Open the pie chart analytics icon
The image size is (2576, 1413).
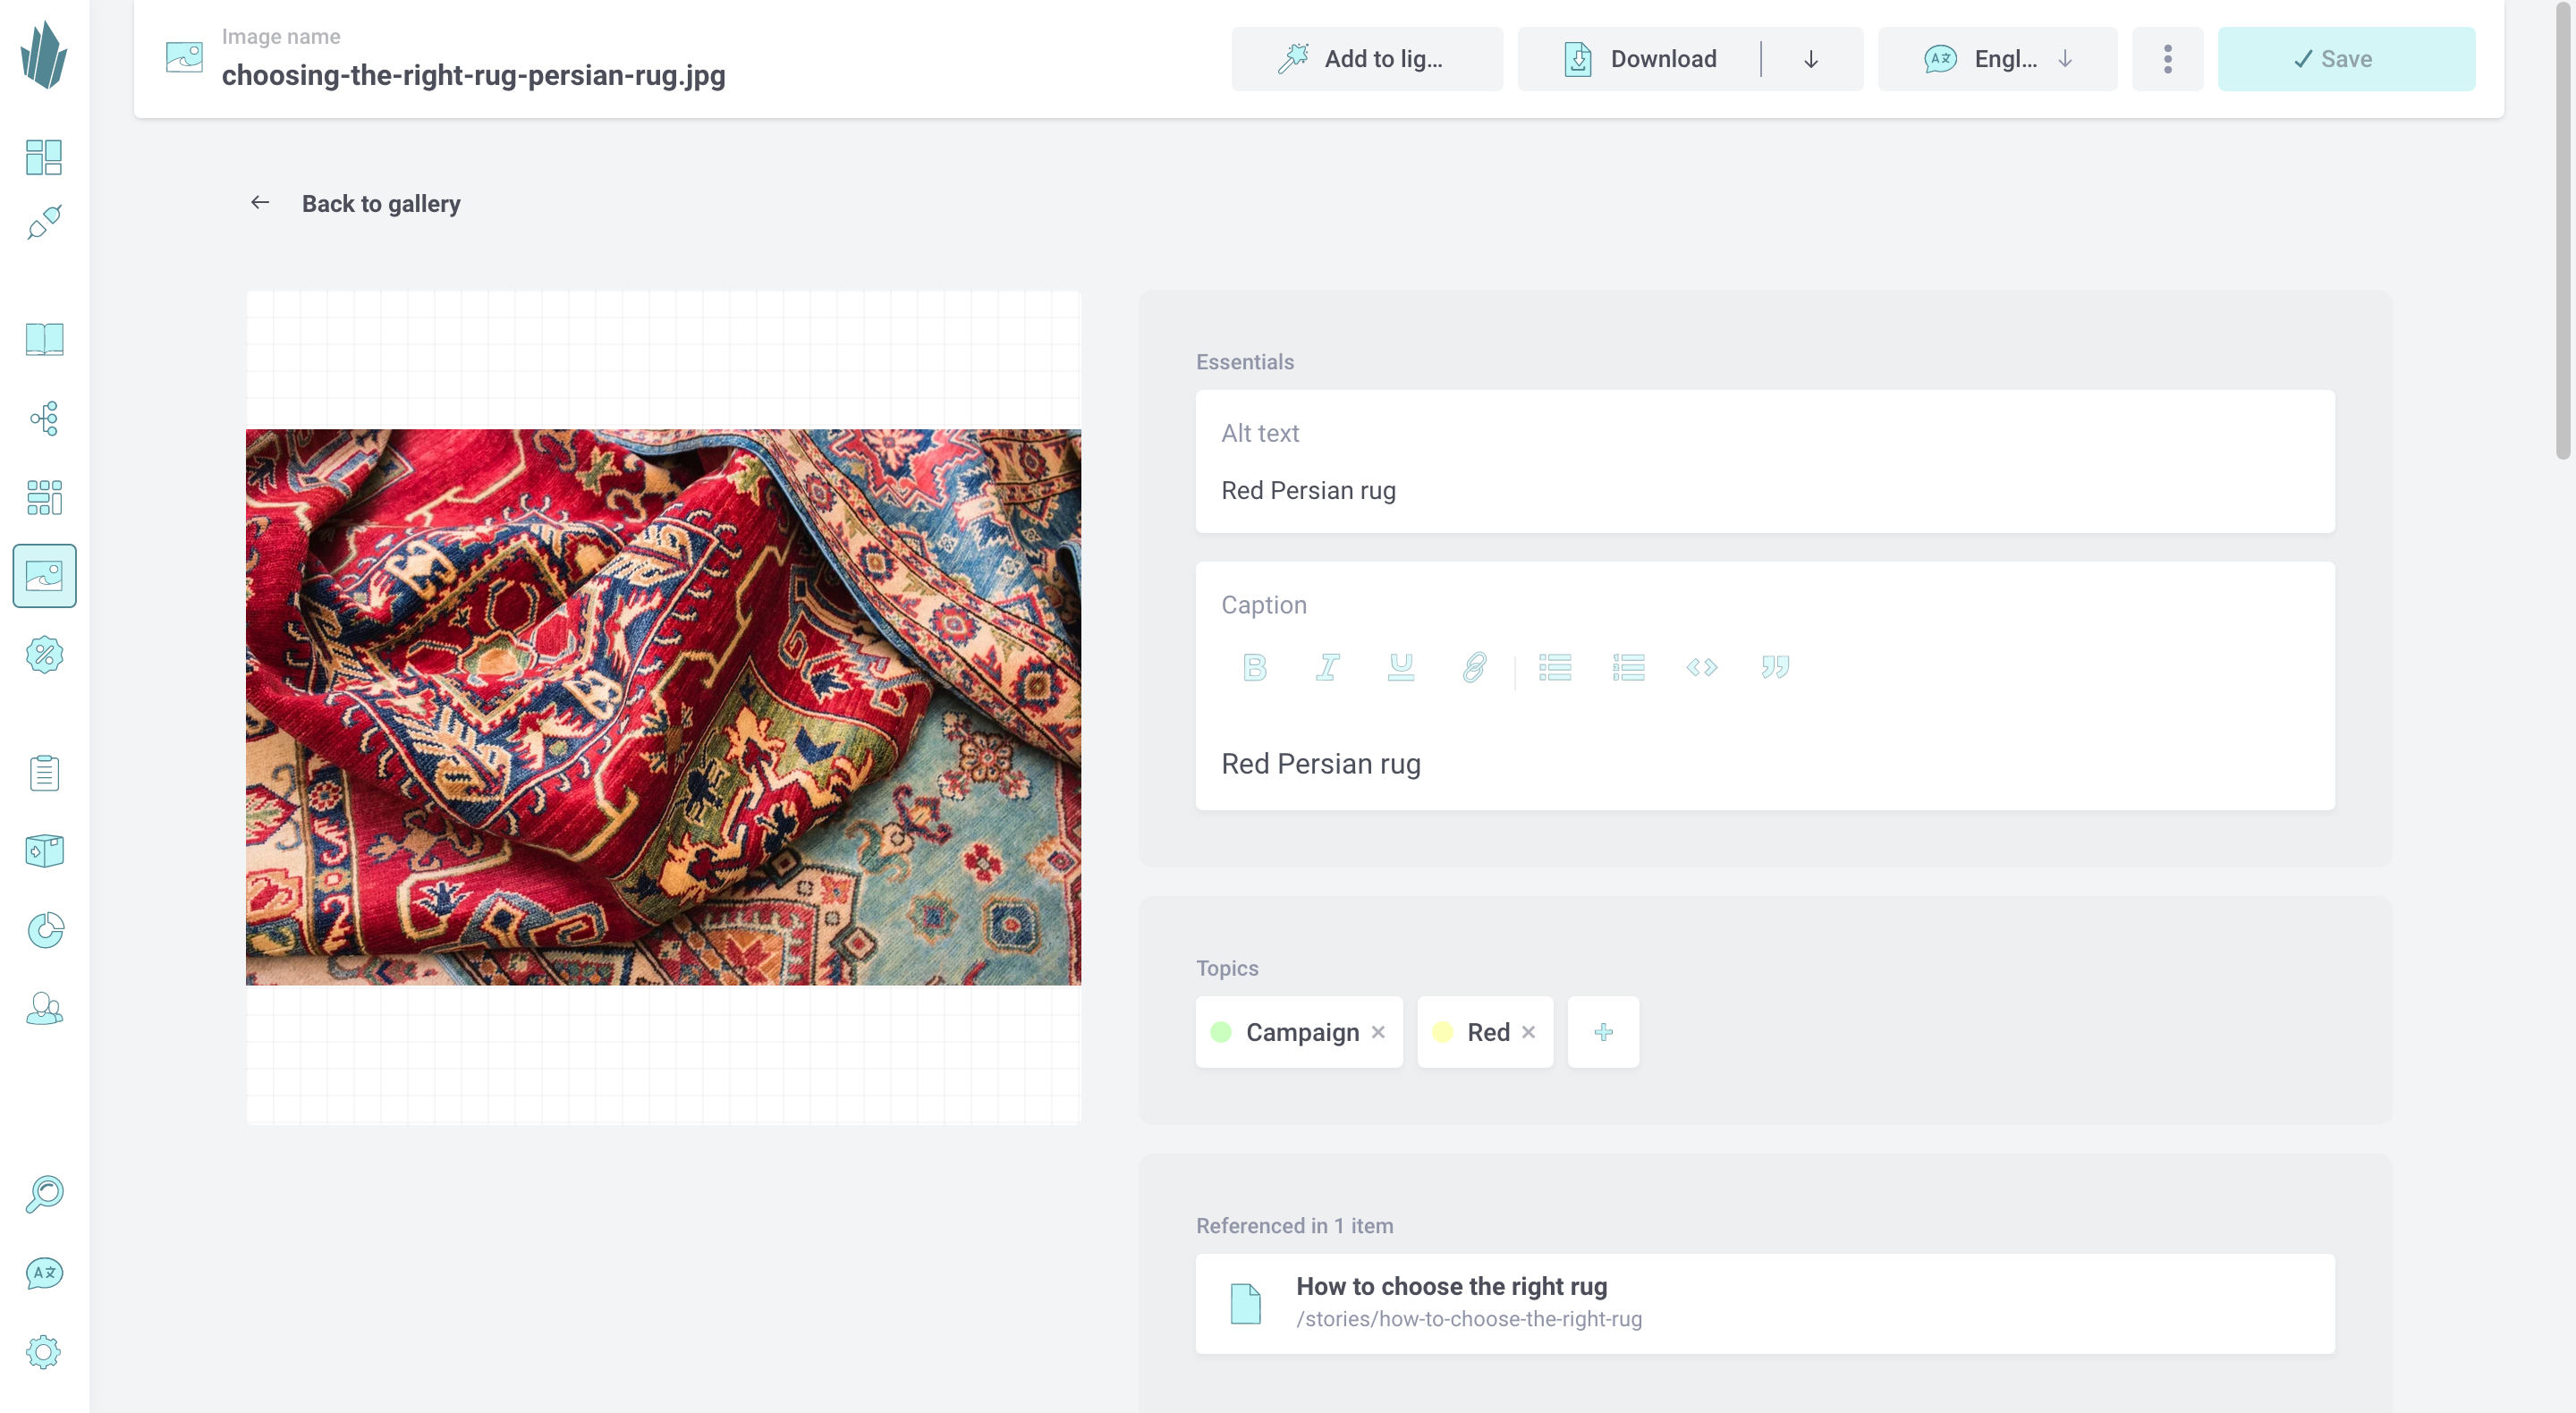coord(44,931)
